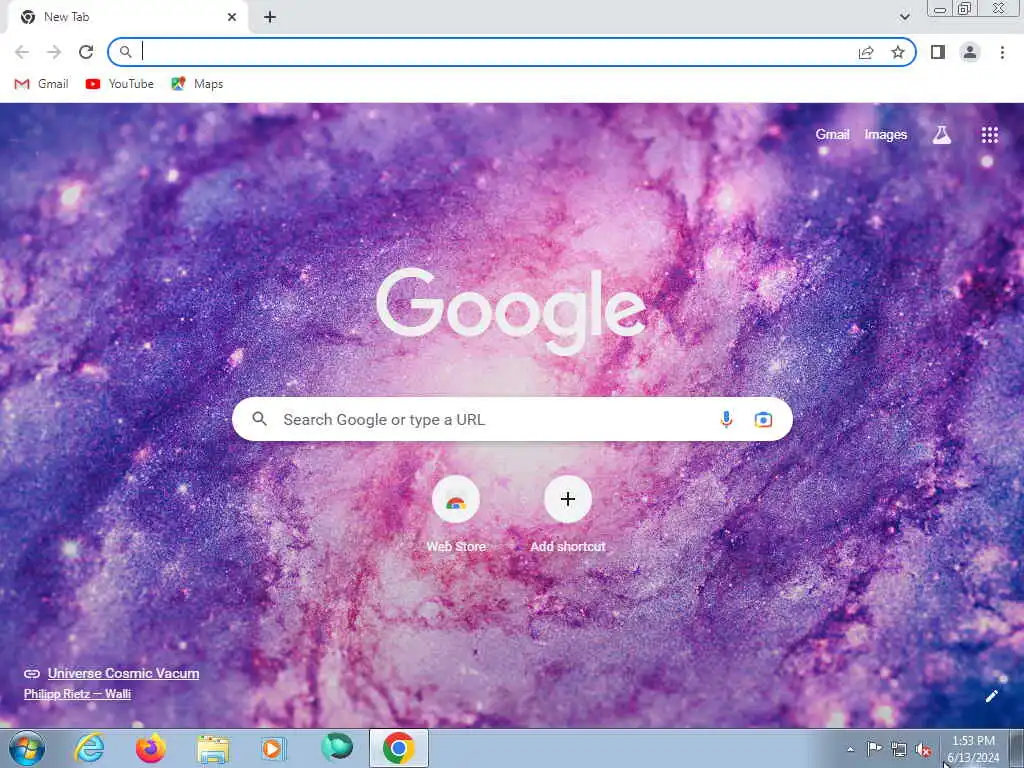
Task: Open the Windows Start menu
Action: 27,748
